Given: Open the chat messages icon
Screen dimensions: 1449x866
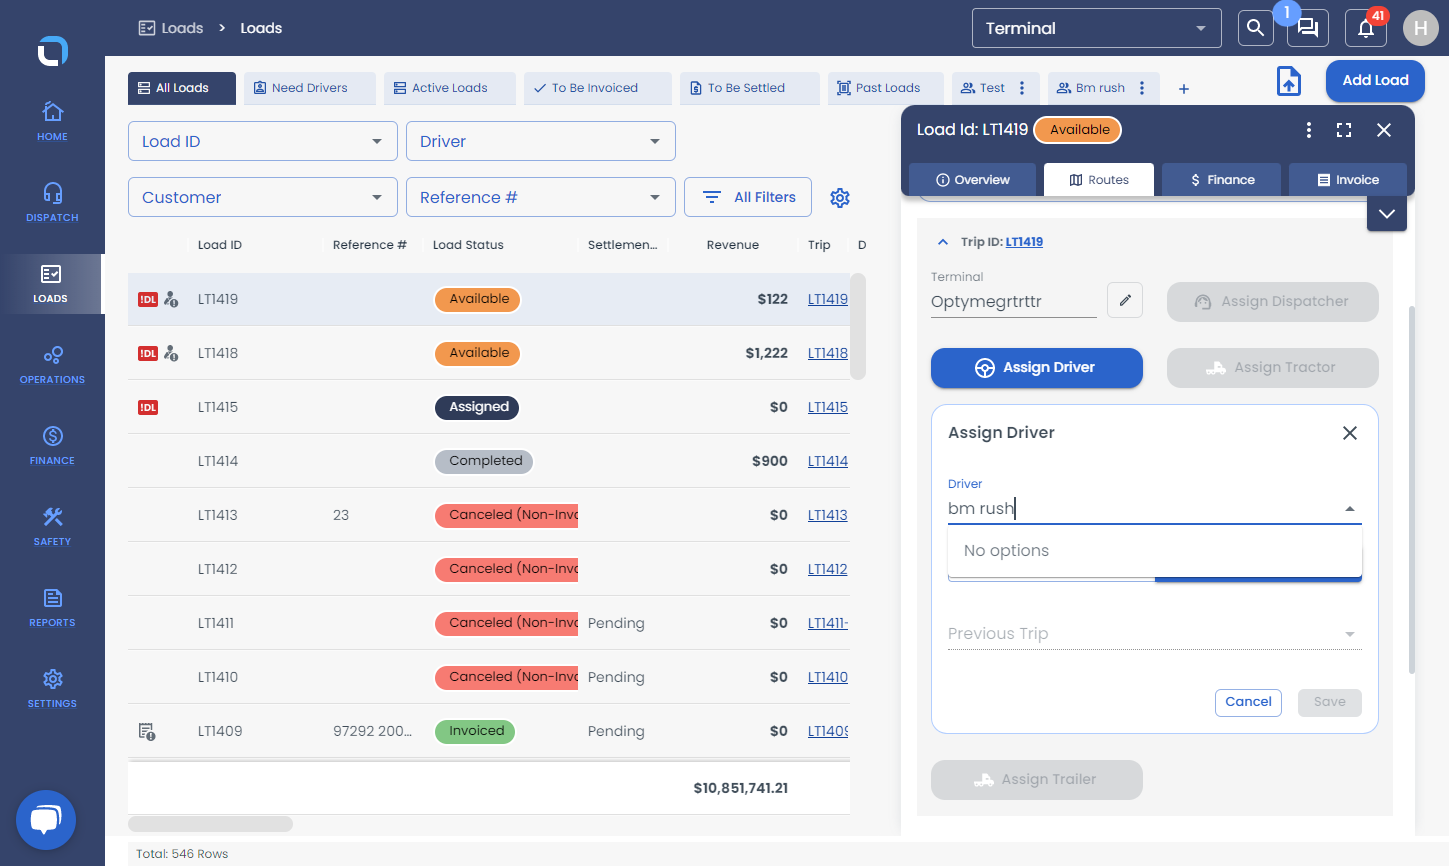Looking at the screenshot, I should click(1308, 28).
